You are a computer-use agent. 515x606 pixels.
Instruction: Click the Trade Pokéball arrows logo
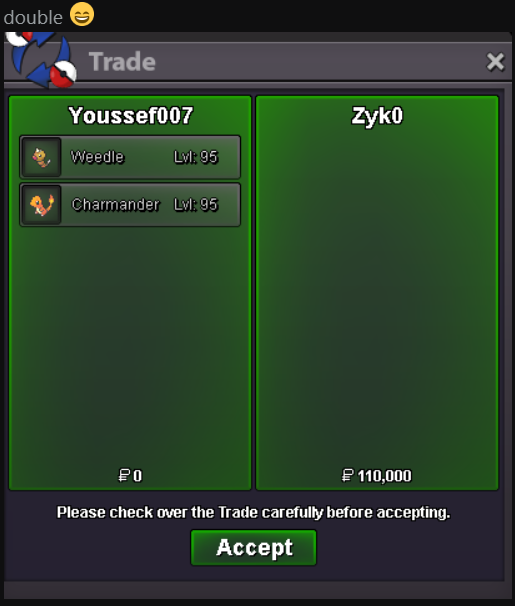coord(42,59)
